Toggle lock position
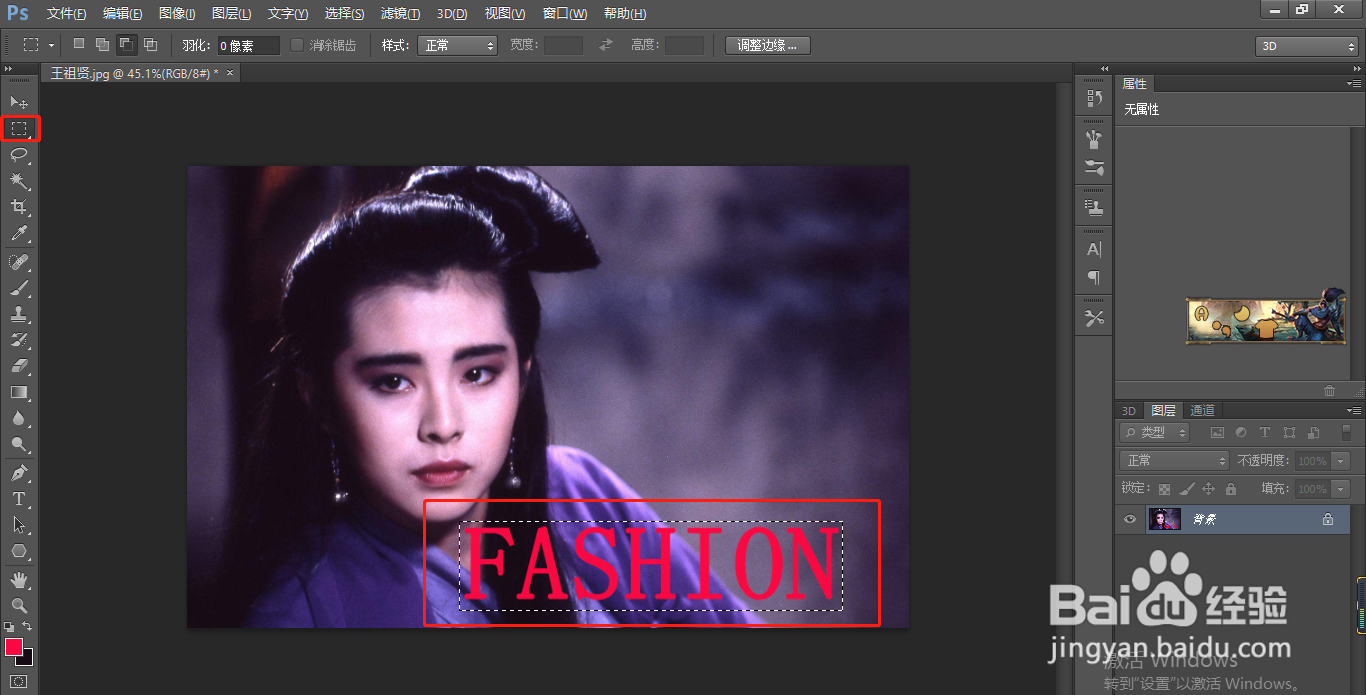Image resolution: width=1366 pixels, height=695 pixels. click(x=1208, y=489)
